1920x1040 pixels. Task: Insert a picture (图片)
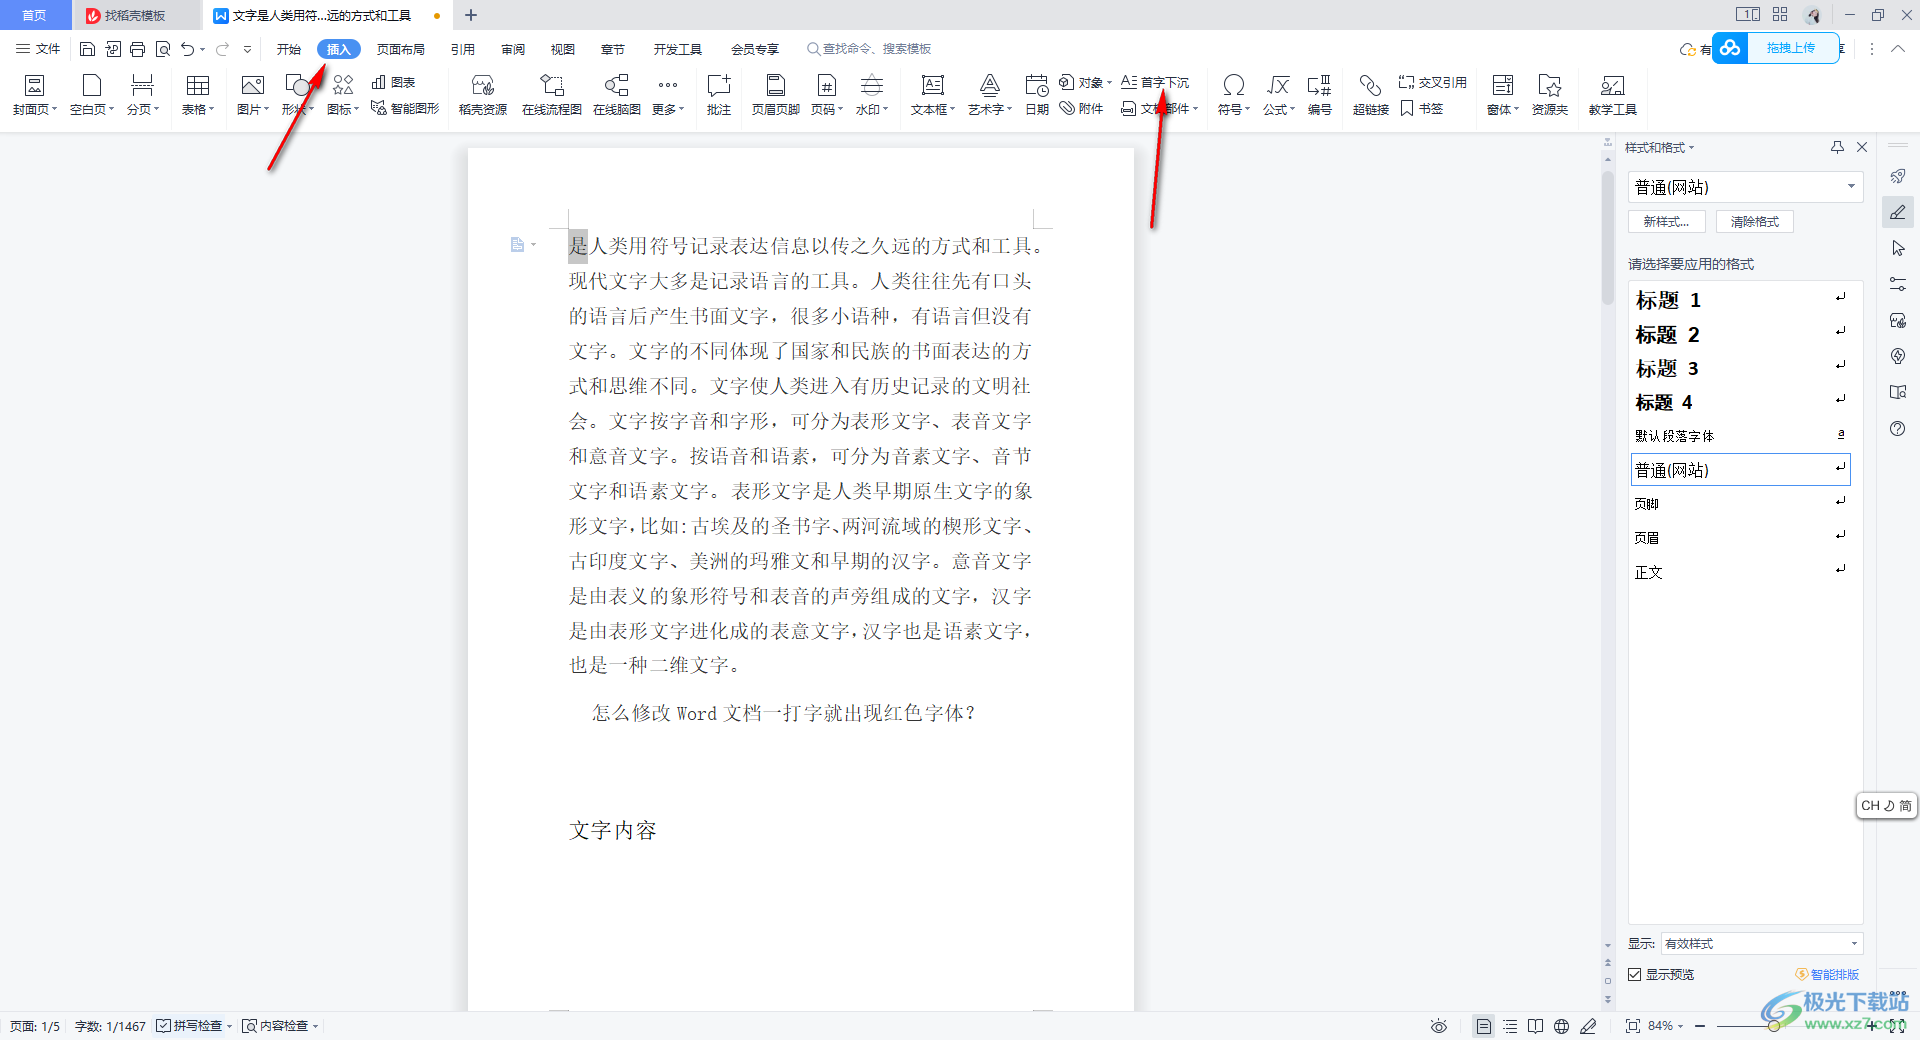coord(252,95)
